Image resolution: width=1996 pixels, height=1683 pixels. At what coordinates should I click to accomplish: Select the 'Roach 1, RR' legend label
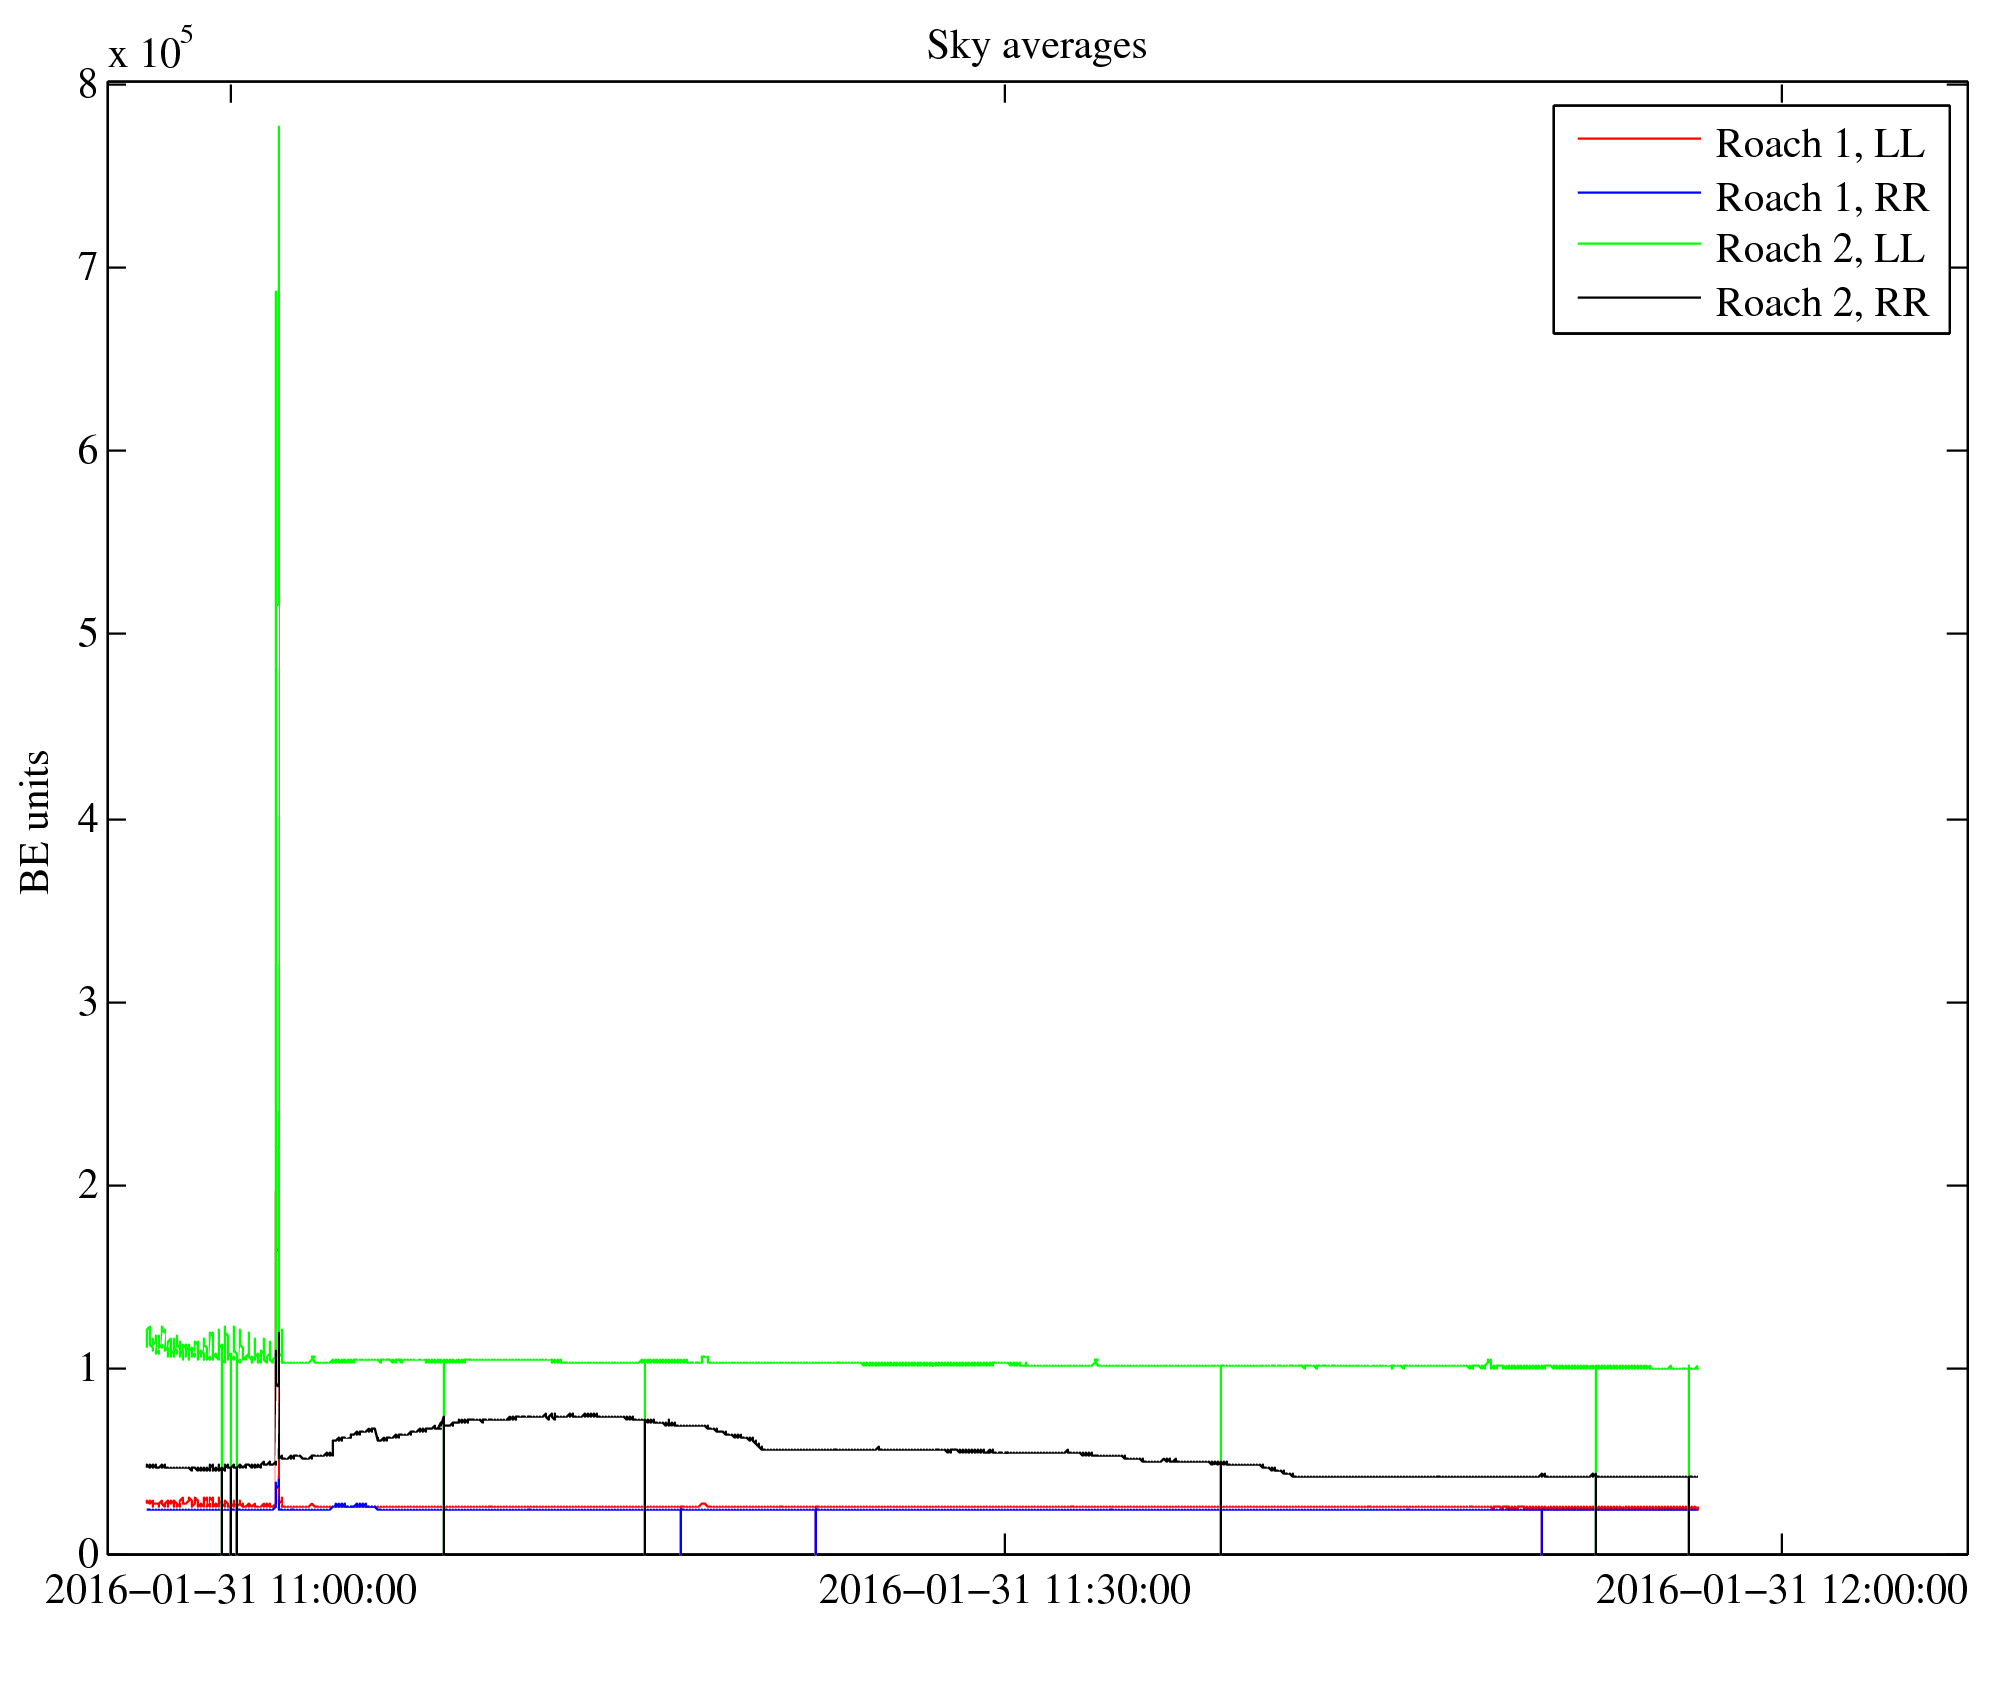[x=1821, y=198]
